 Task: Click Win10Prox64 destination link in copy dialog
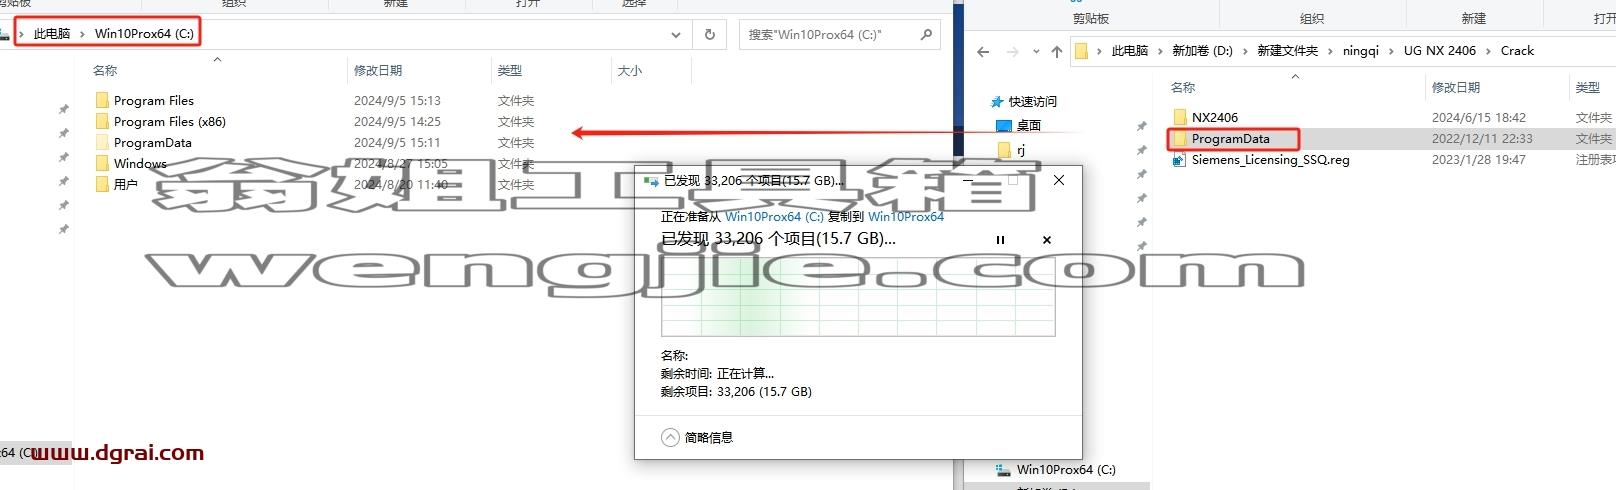click(906, 216)
